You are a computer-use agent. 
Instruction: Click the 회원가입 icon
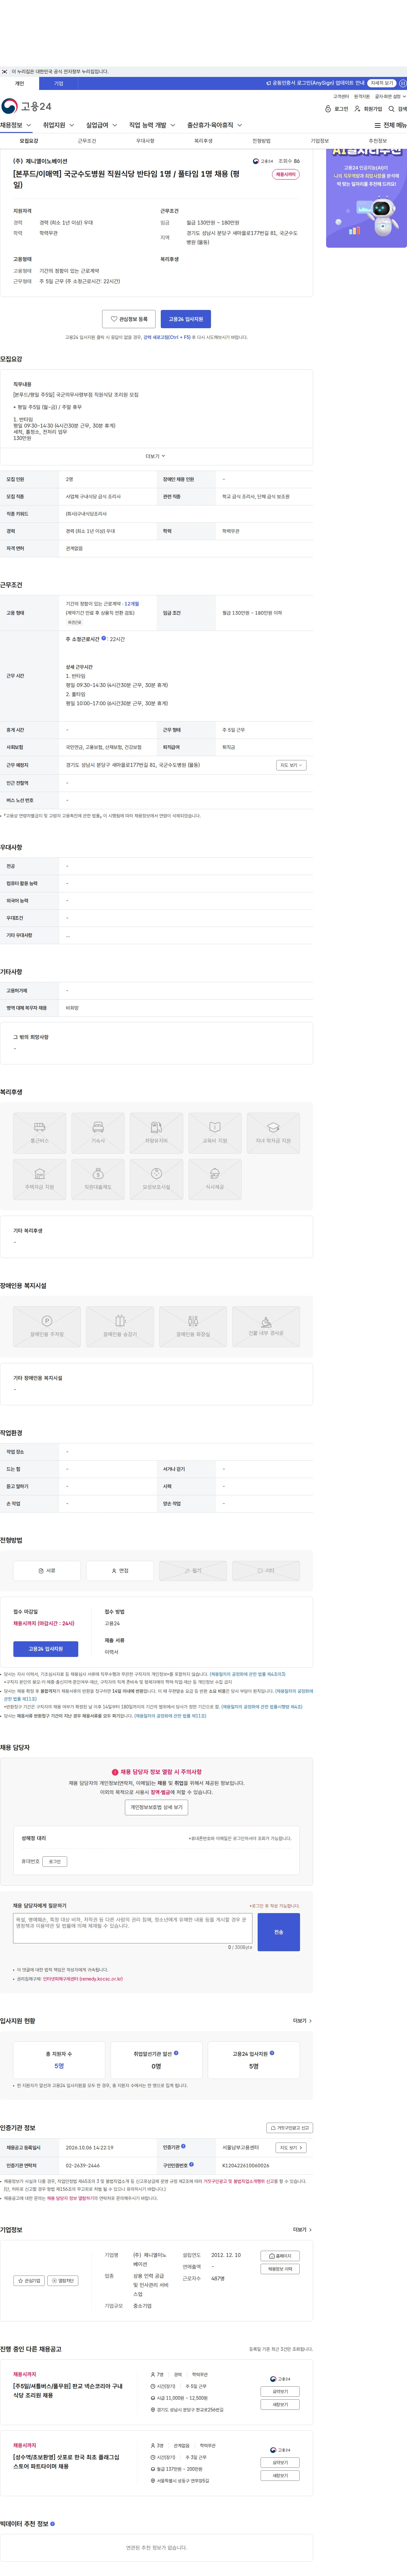click(x=368, y=109)
